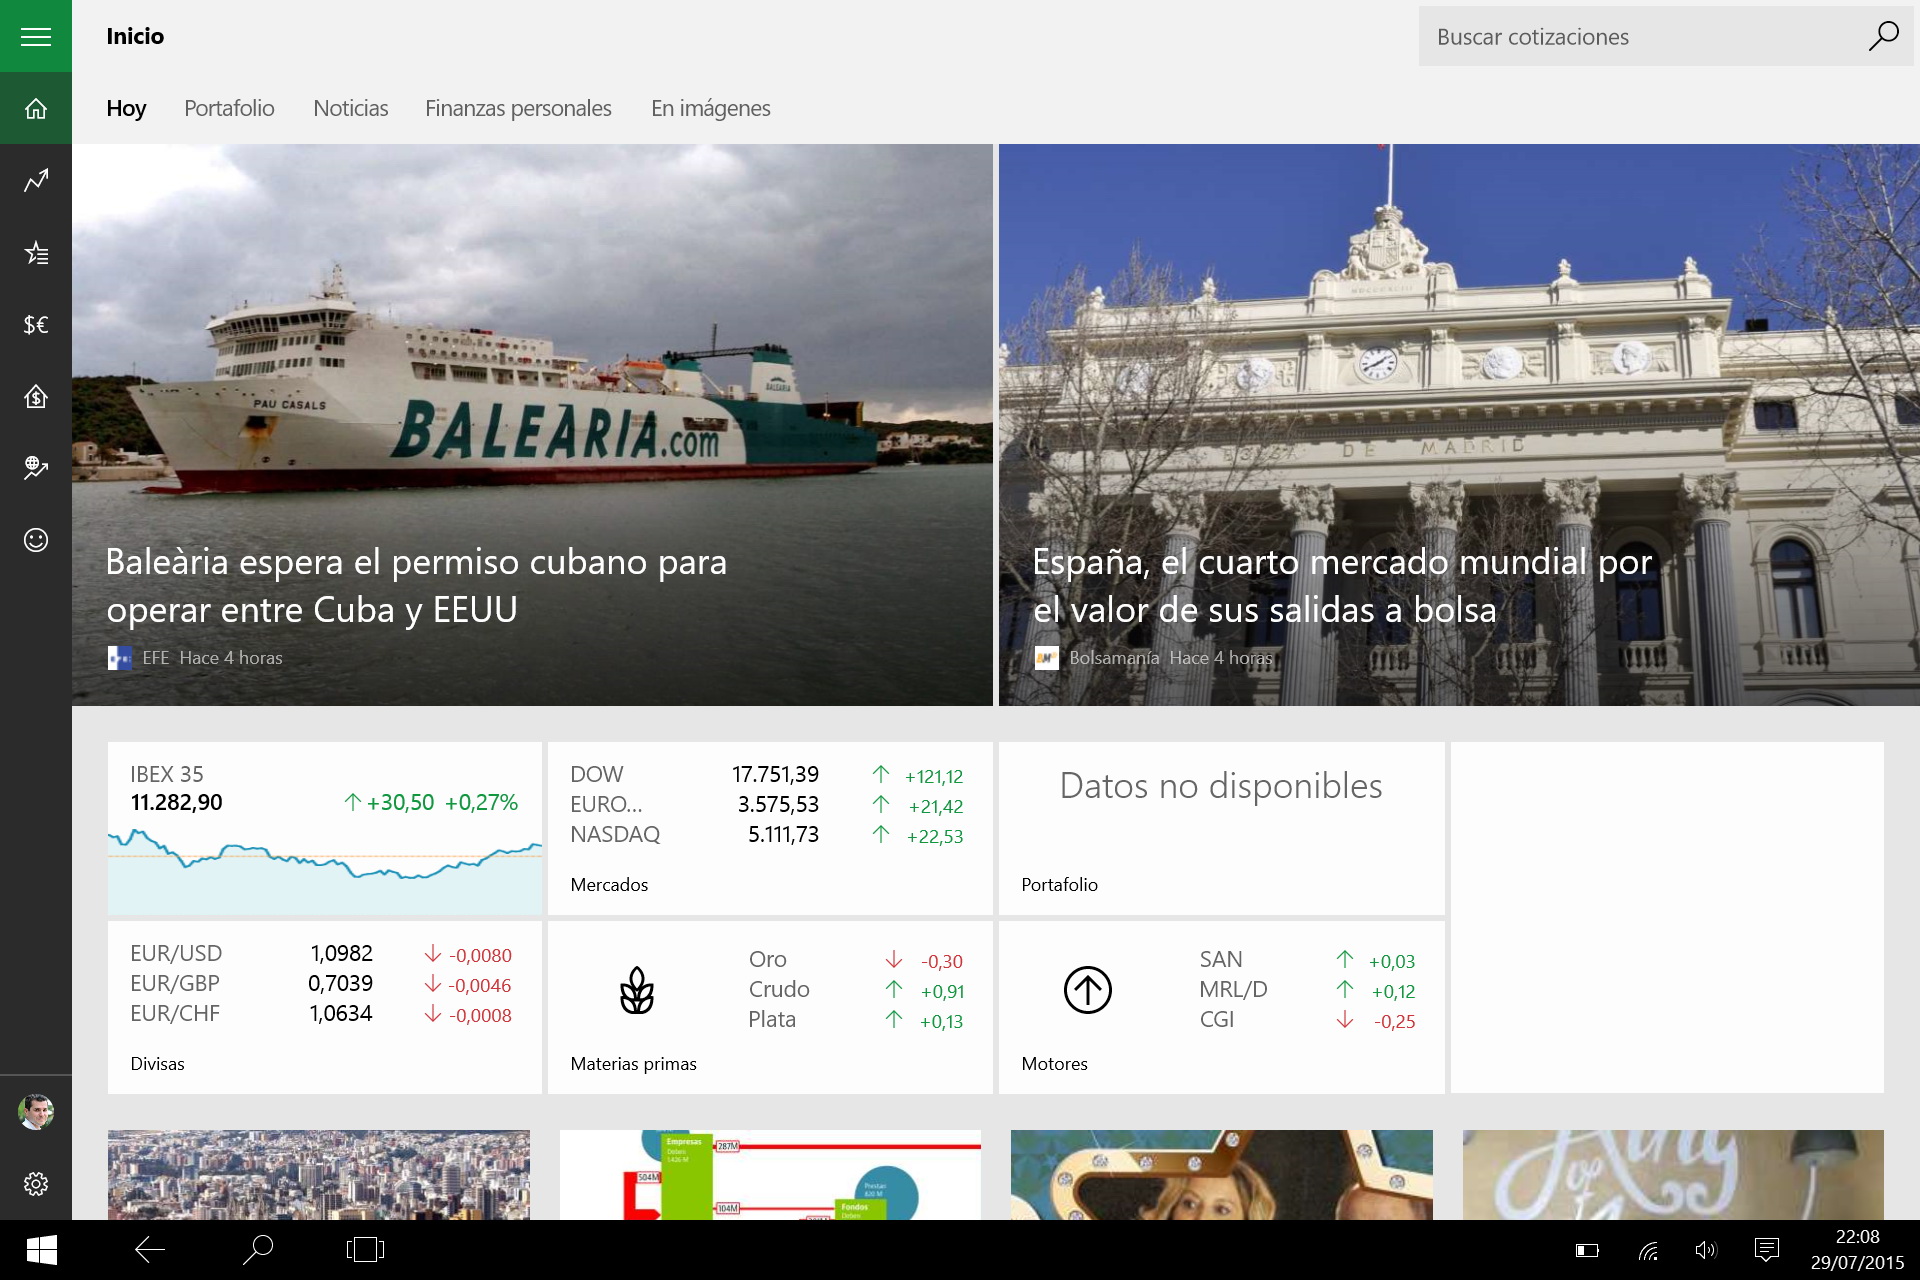
Task: Open the Markets chart icon in sidebar
Action: (36, 181)
